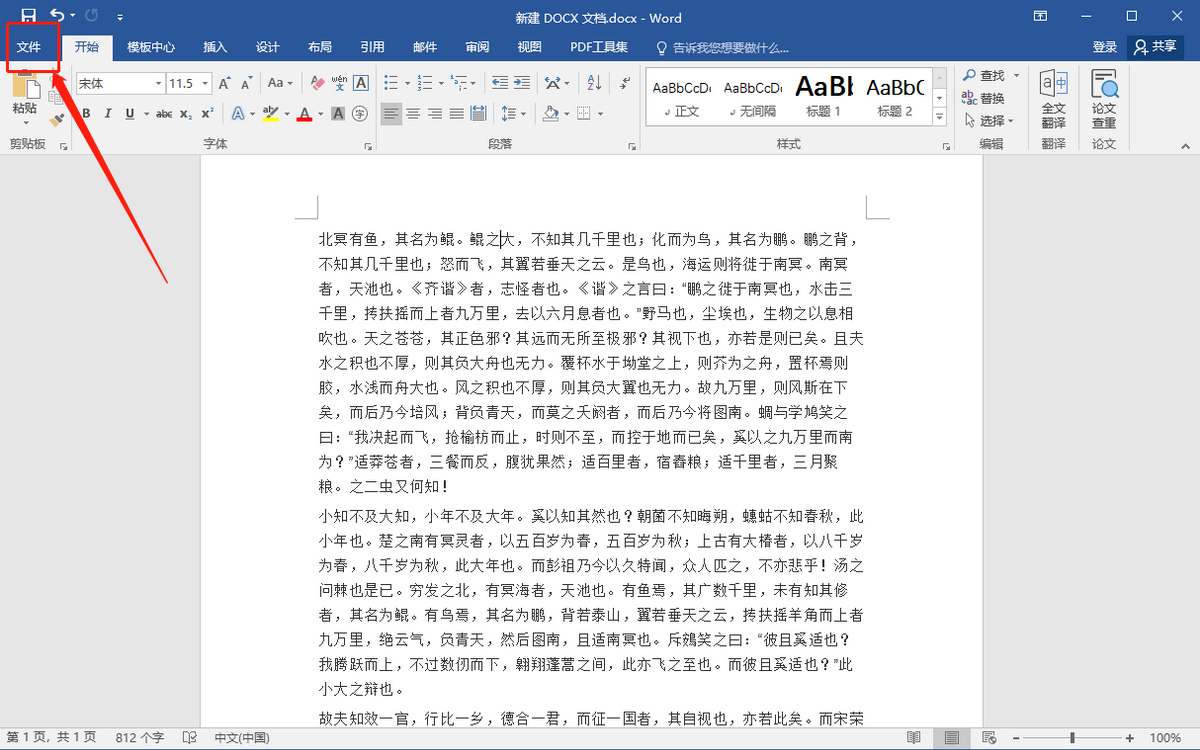Click 登录 sign in link
Screen dimensions: 1200x750
pos(1105,47)
